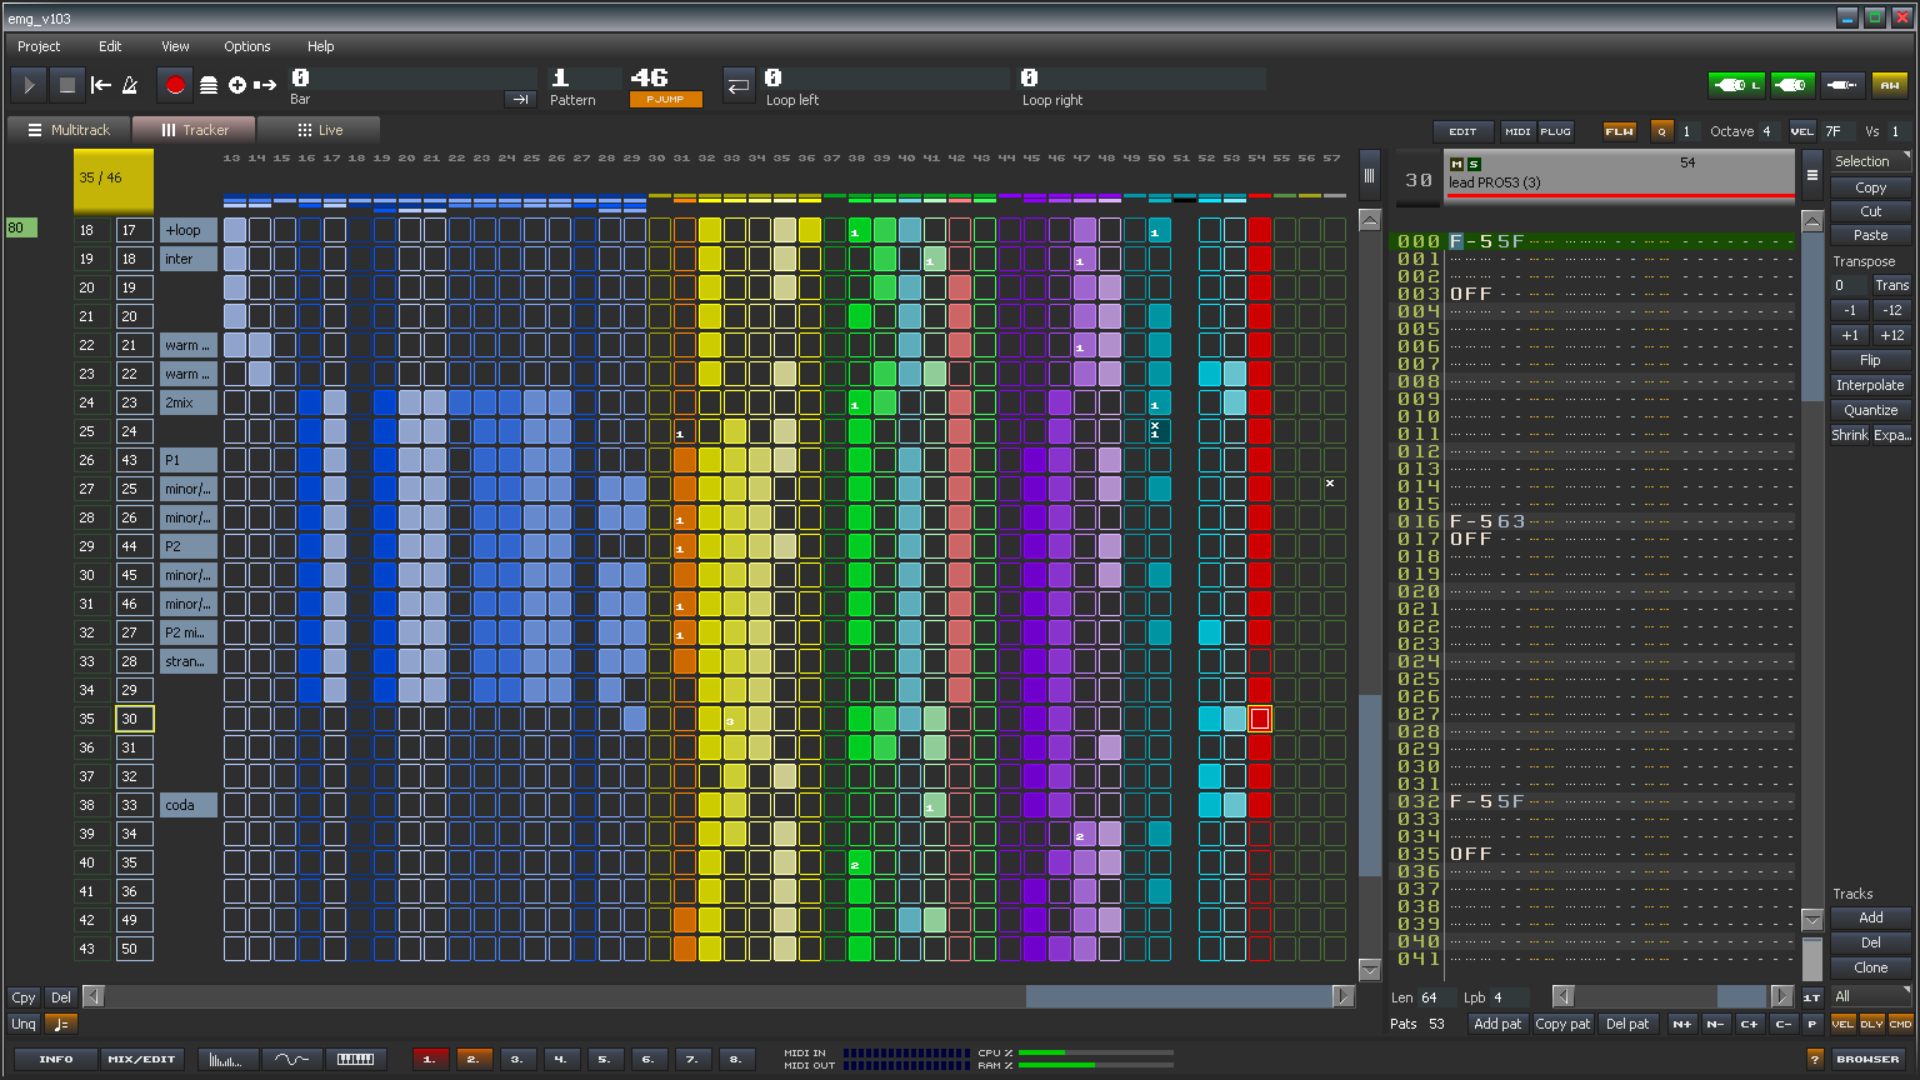Screen dimensions: 1920x1080
Task: Select the orange preset slot 2 button
Action: 473,1059
